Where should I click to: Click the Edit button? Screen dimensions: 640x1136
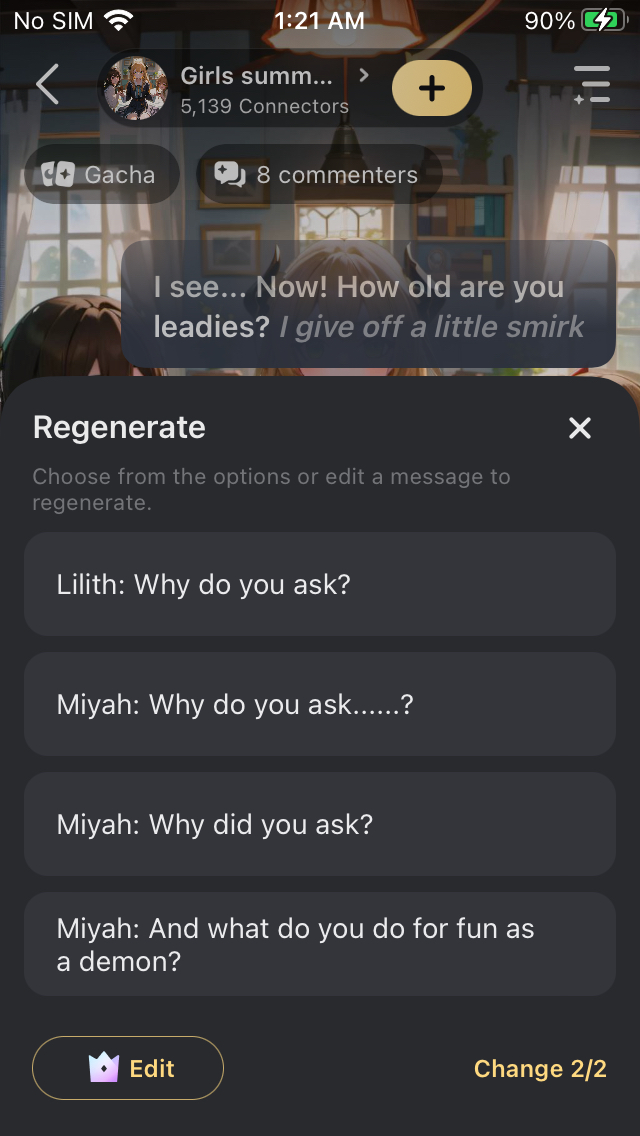128,1068
